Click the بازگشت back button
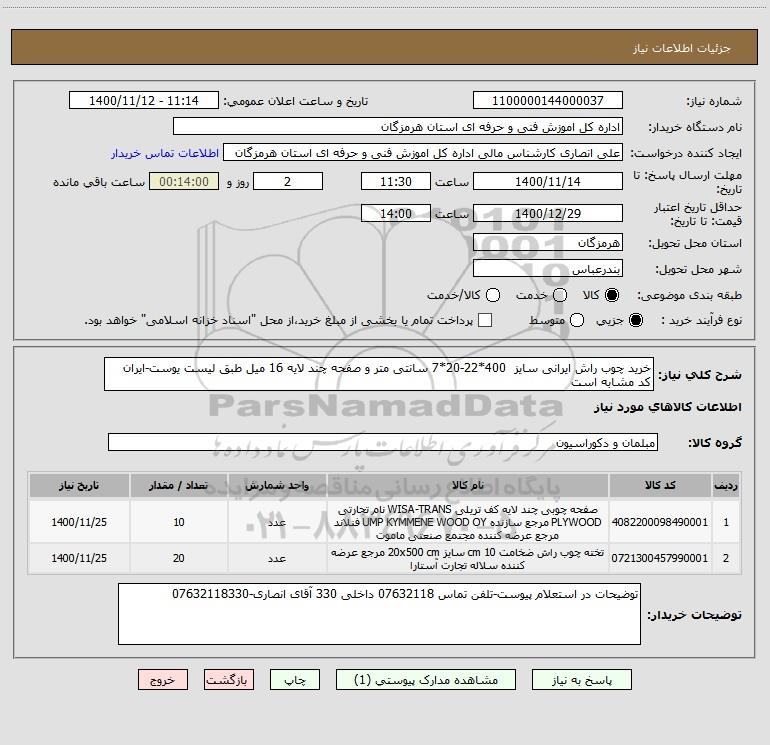The width and height of the screenshot is (770, 745). (229, 680)
